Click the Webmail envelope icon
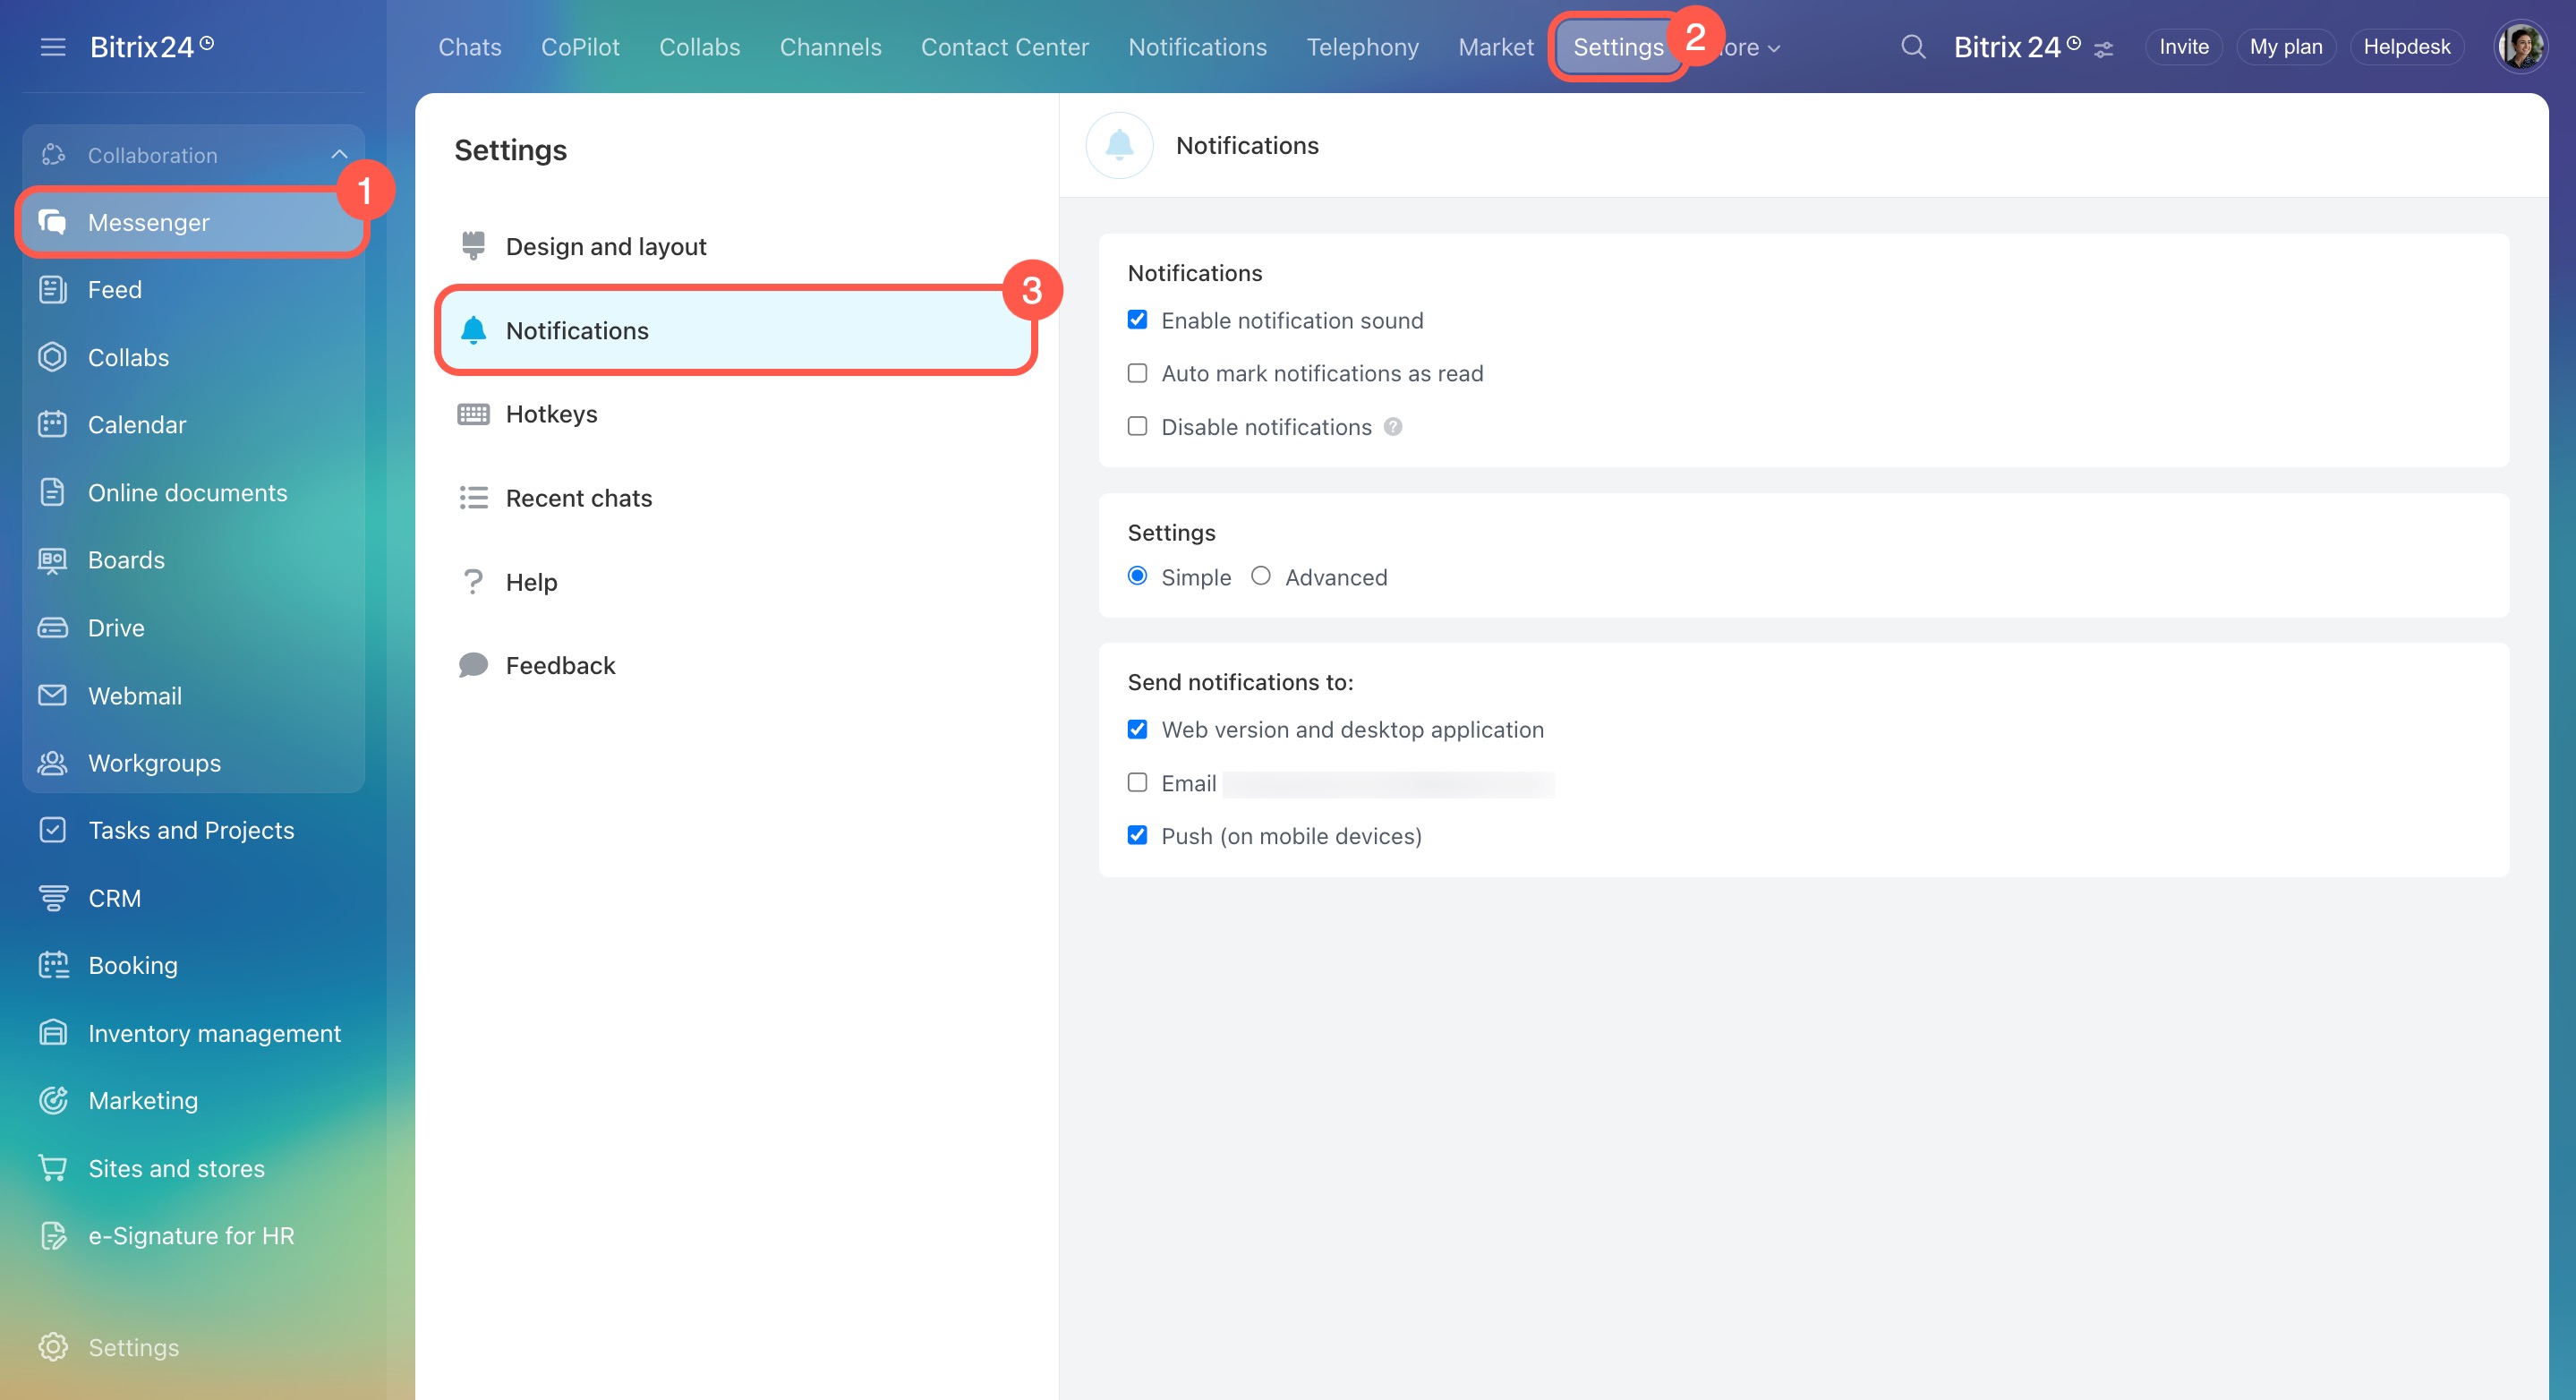This screenshot has height=1400, width=2576. [x=52, y=695]
